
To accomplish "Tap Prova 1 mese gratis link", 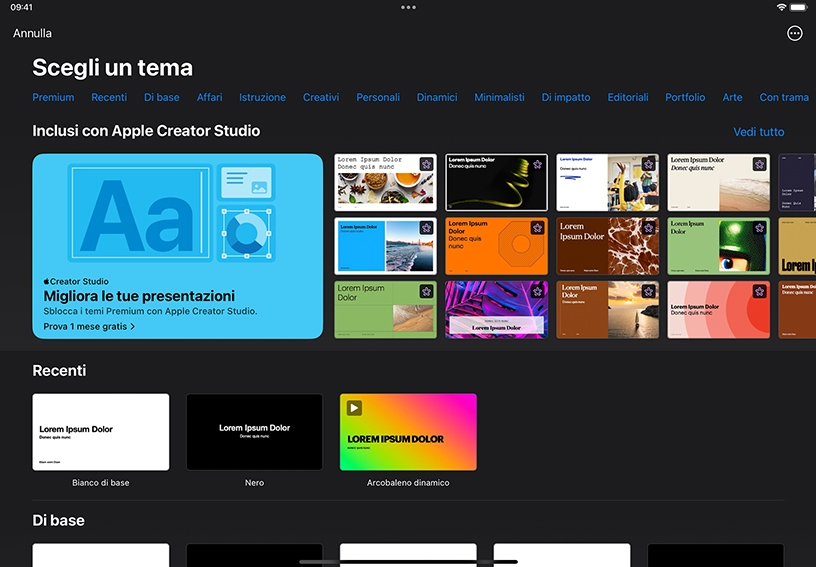I will tap(89, 326).
